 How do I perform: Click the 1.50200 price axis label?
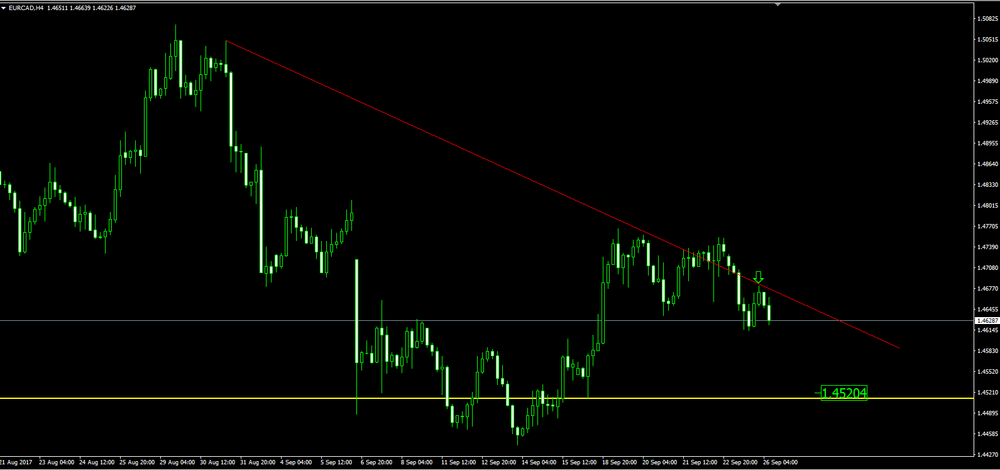pos(986,60)
